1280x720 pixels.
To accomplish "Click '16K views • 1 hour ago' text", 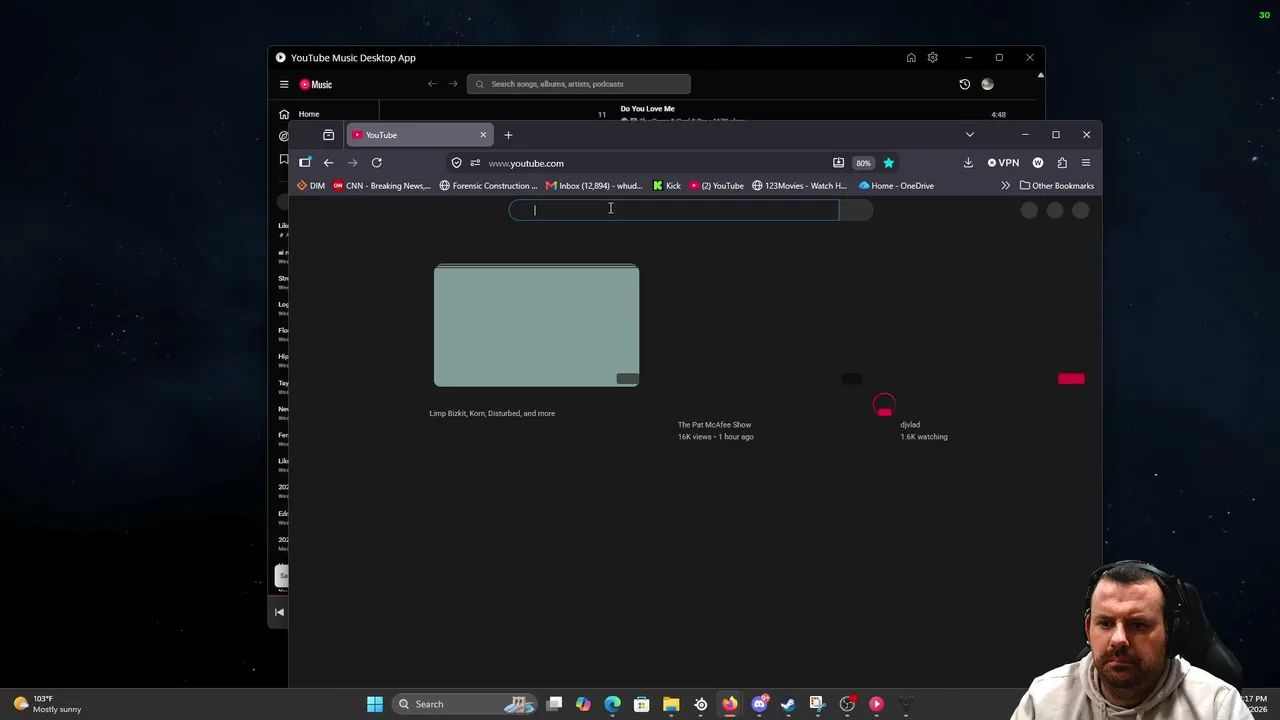I will coord(716,437).
